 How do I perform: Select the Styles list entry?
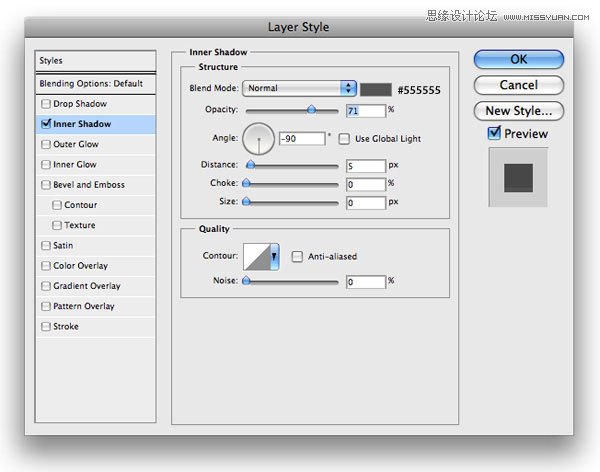pos(95,60)
